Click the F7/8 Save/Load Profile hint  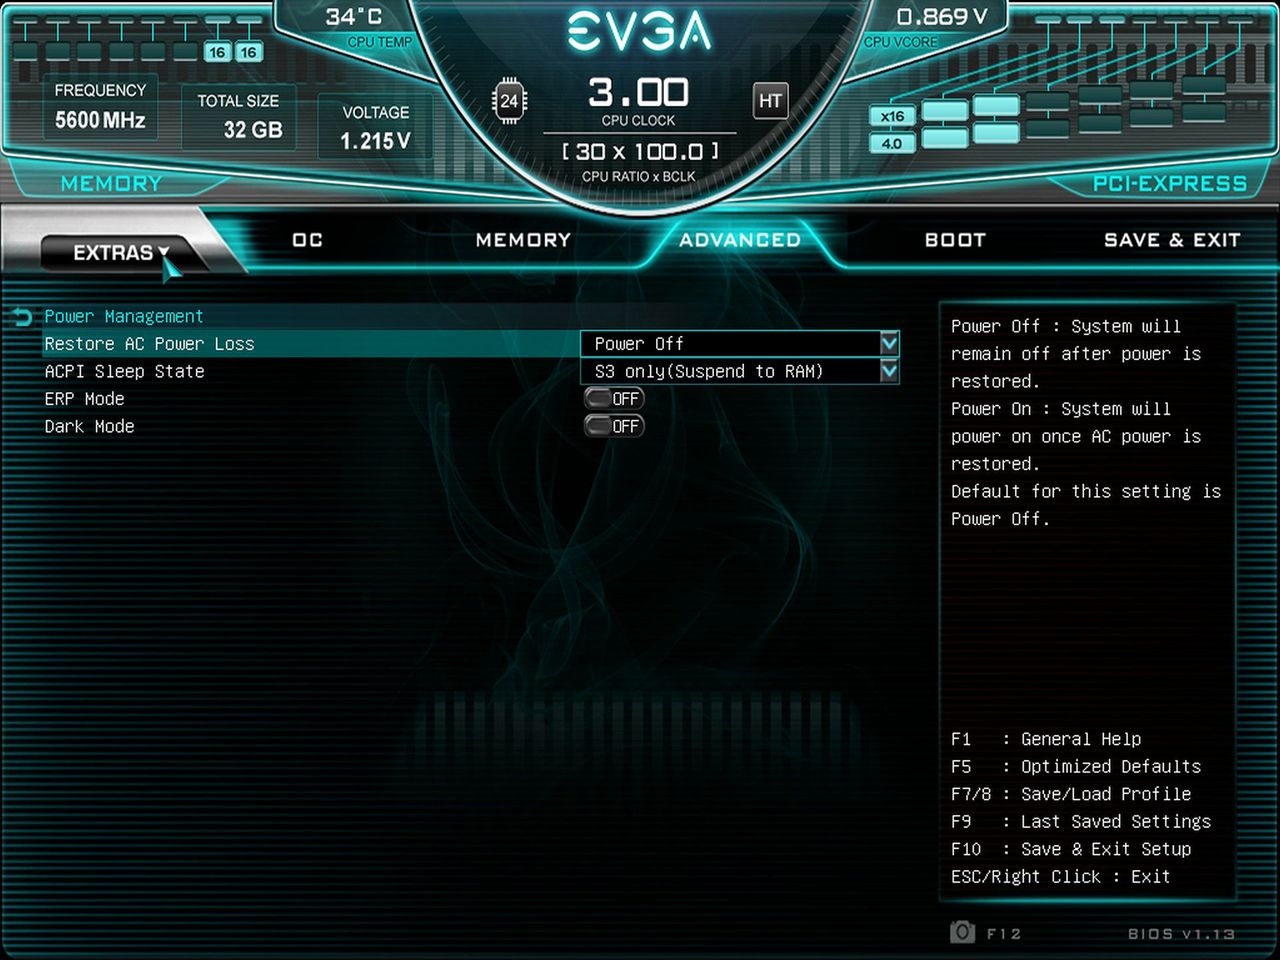[x=1071, y=794]
